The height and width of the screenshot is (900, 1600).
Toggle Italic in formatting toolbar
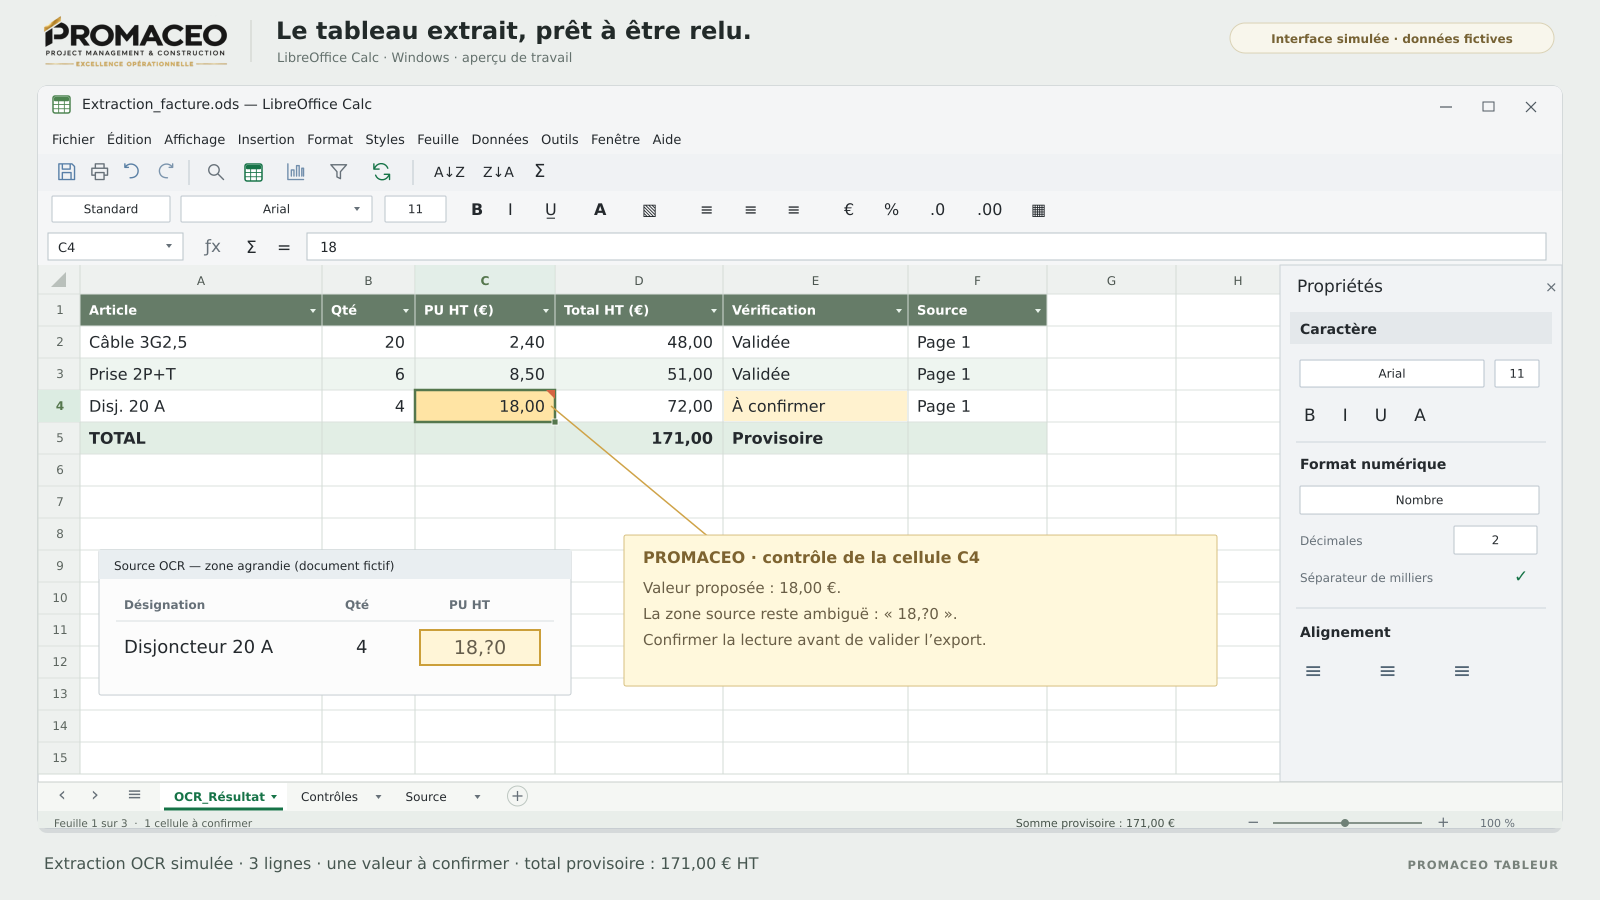[510, 209]
